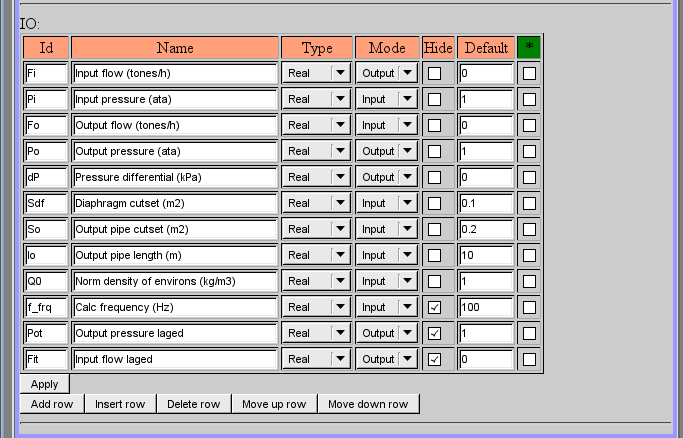Screen dimensions: 683x438
Task: Click the Name column header
Action: click(175, 48)
